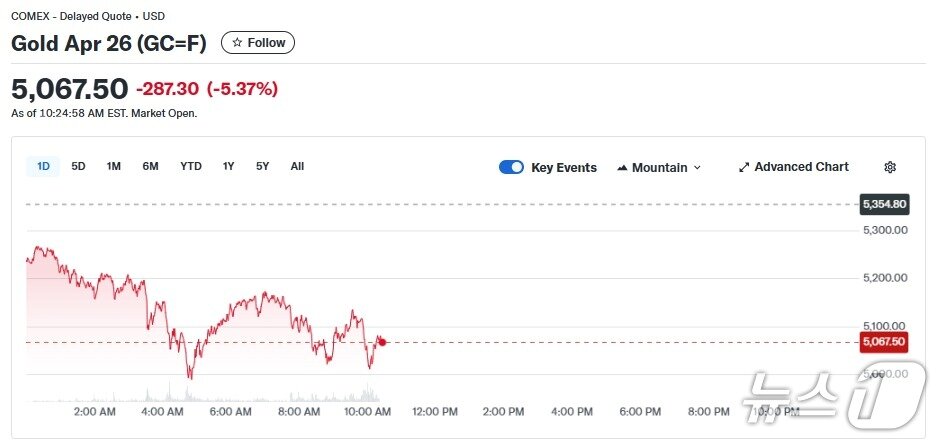This screenshot has height=443, width=940.
Task: Select the YTD range tab
Action: click(x=191, y=166)
